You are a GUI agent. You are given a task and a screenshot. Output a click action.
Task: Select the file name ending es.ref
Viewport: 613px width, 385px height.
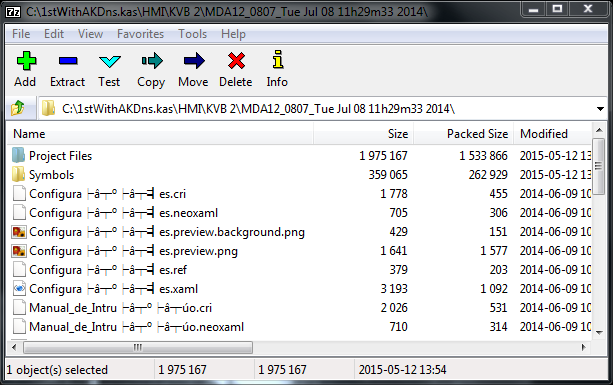click(x=108, y=270)
